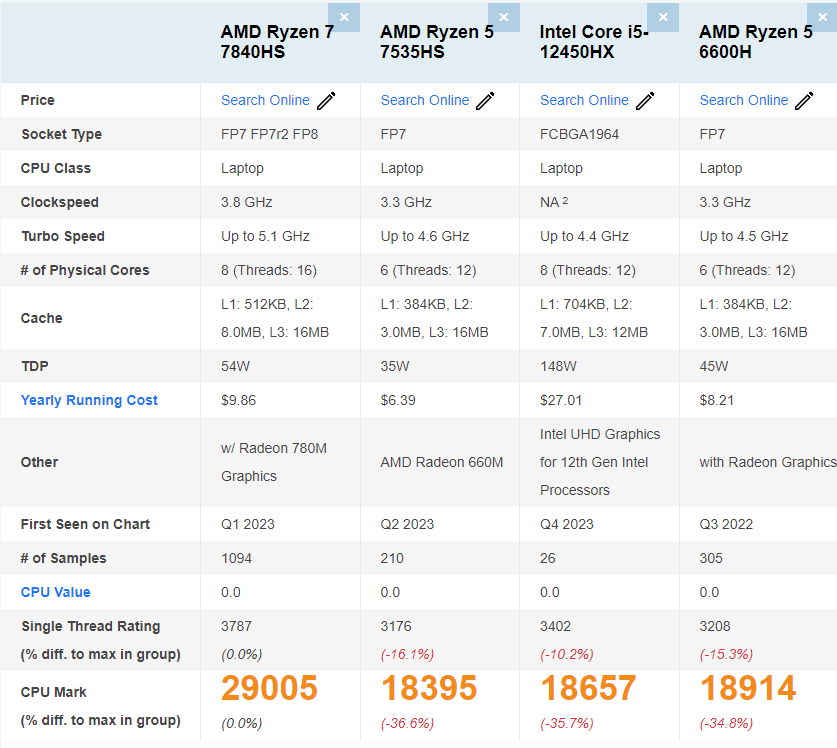Click the CPU Mark score 18914
This screenshot has height=748, width=837.
tap(748, 688)
